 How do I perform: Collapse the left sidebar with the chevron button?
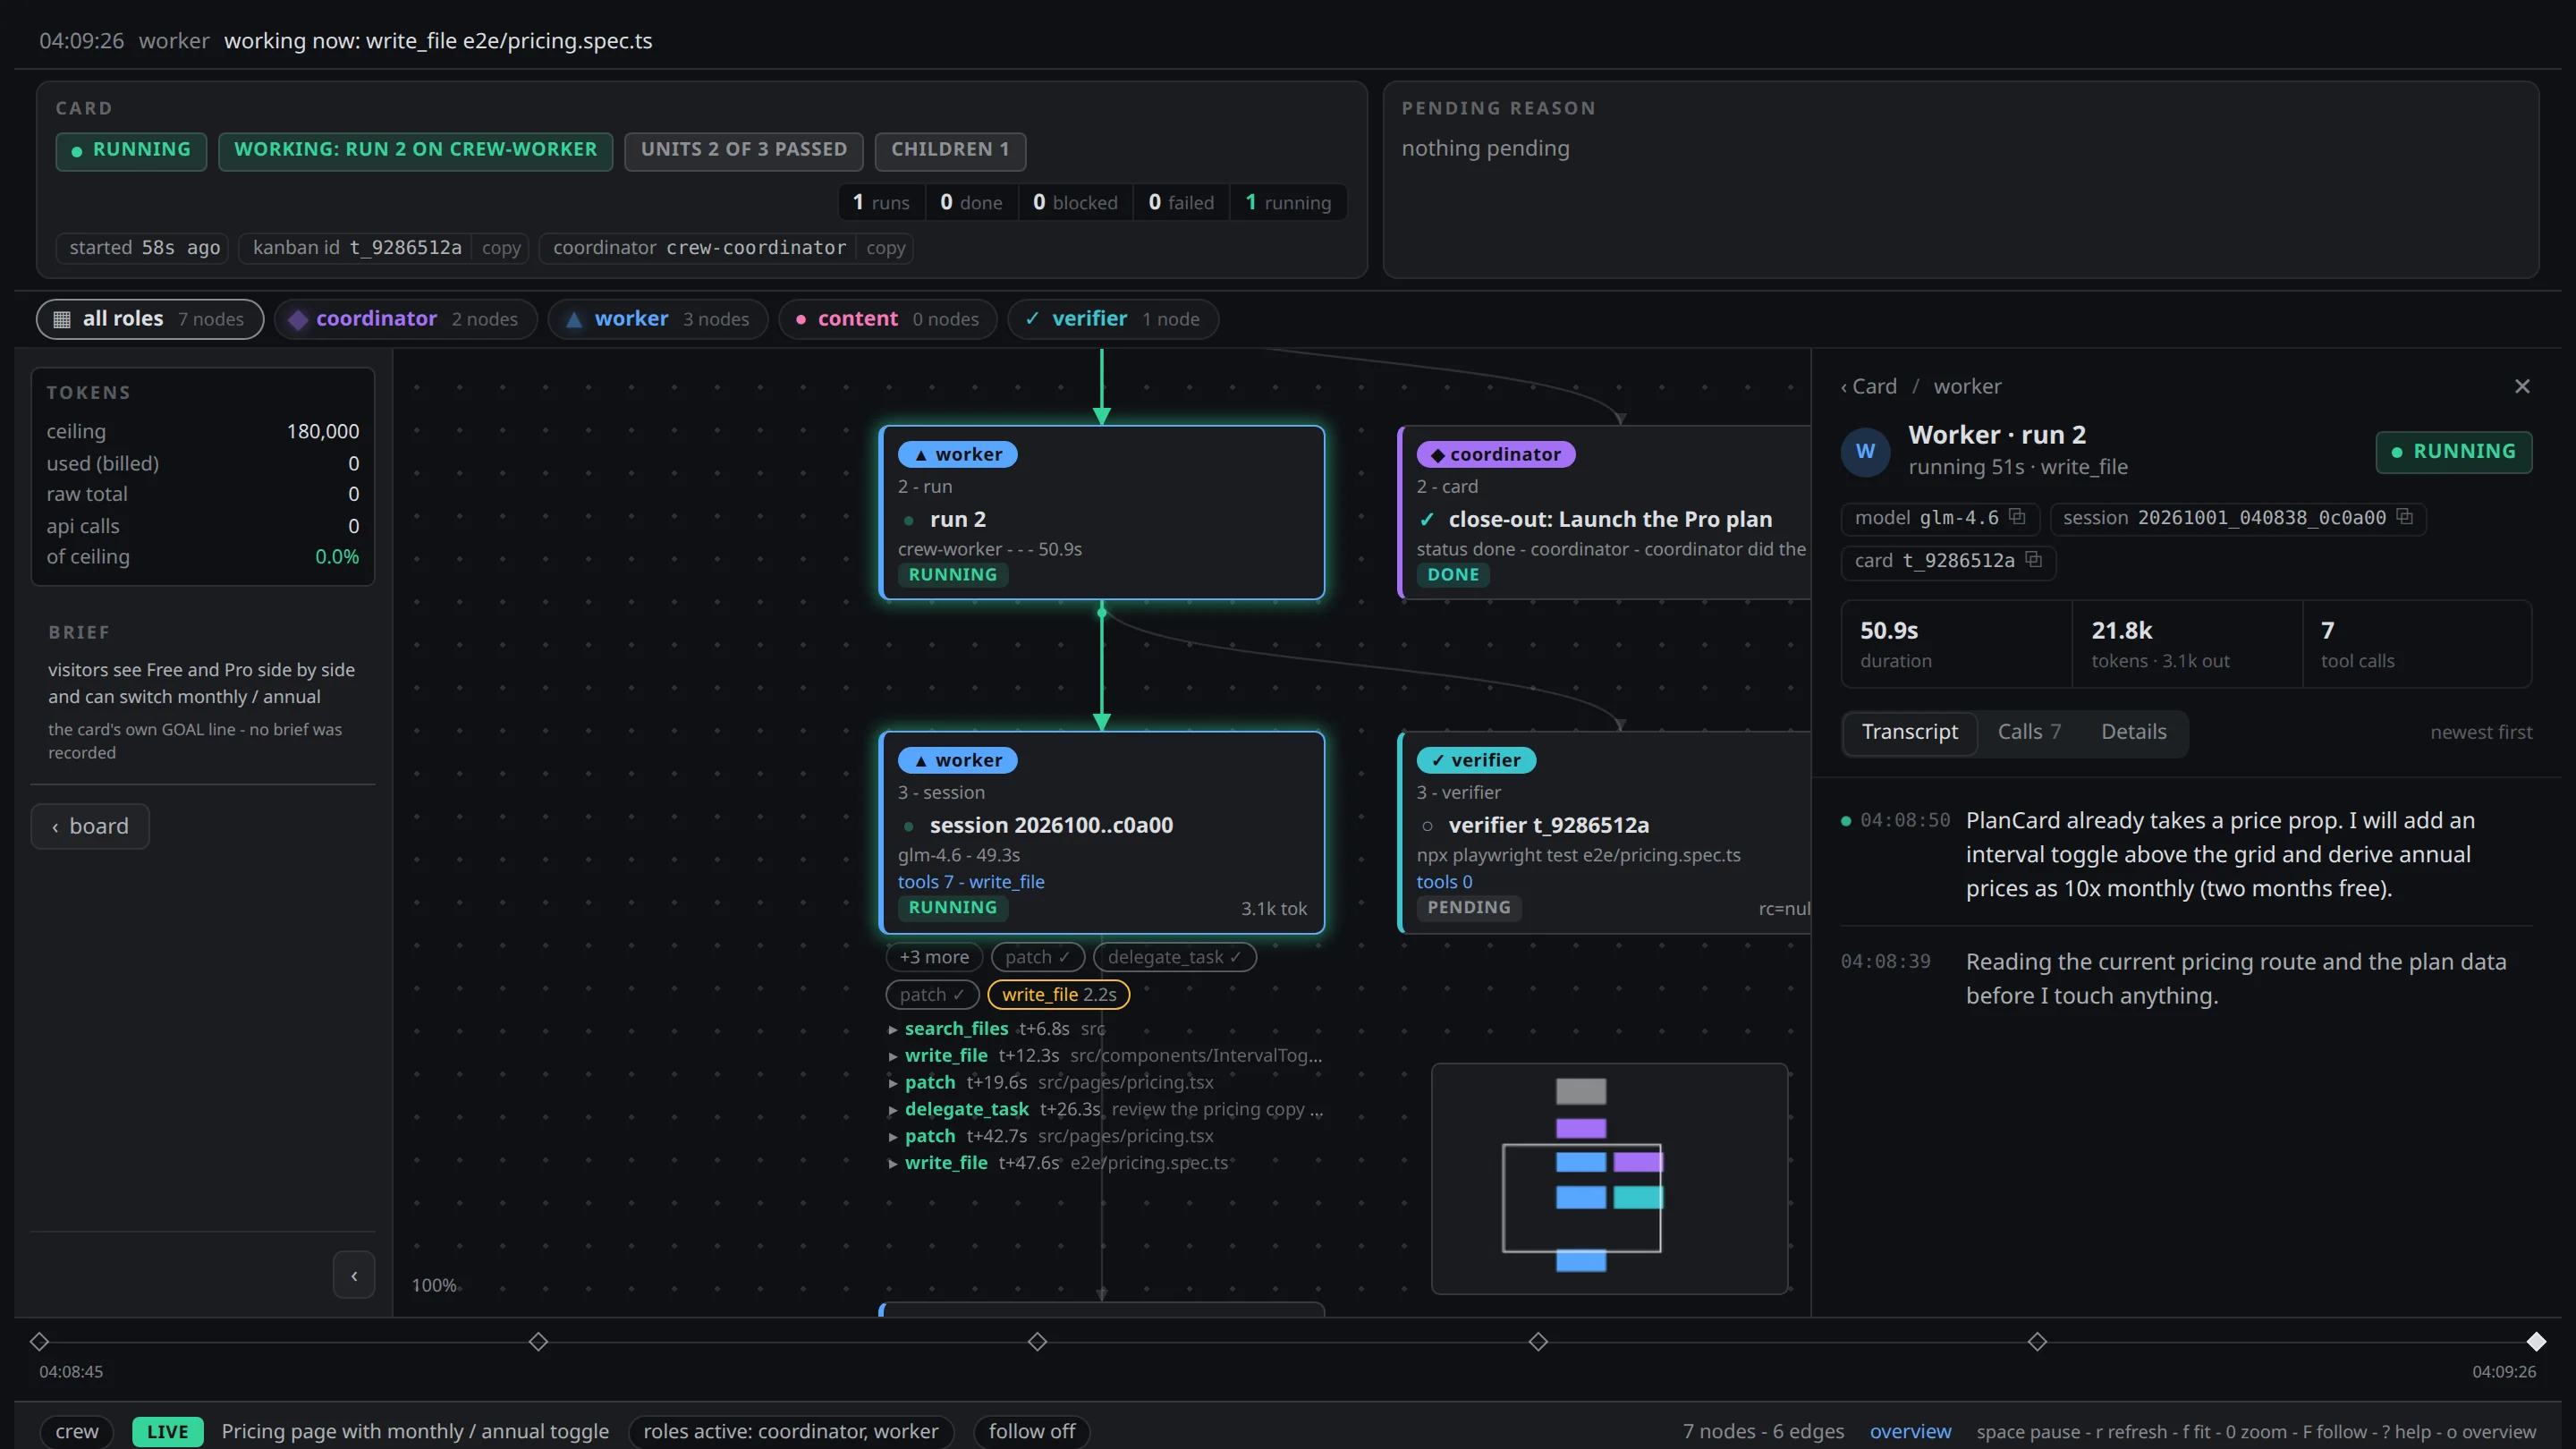tap(354, 1275)
